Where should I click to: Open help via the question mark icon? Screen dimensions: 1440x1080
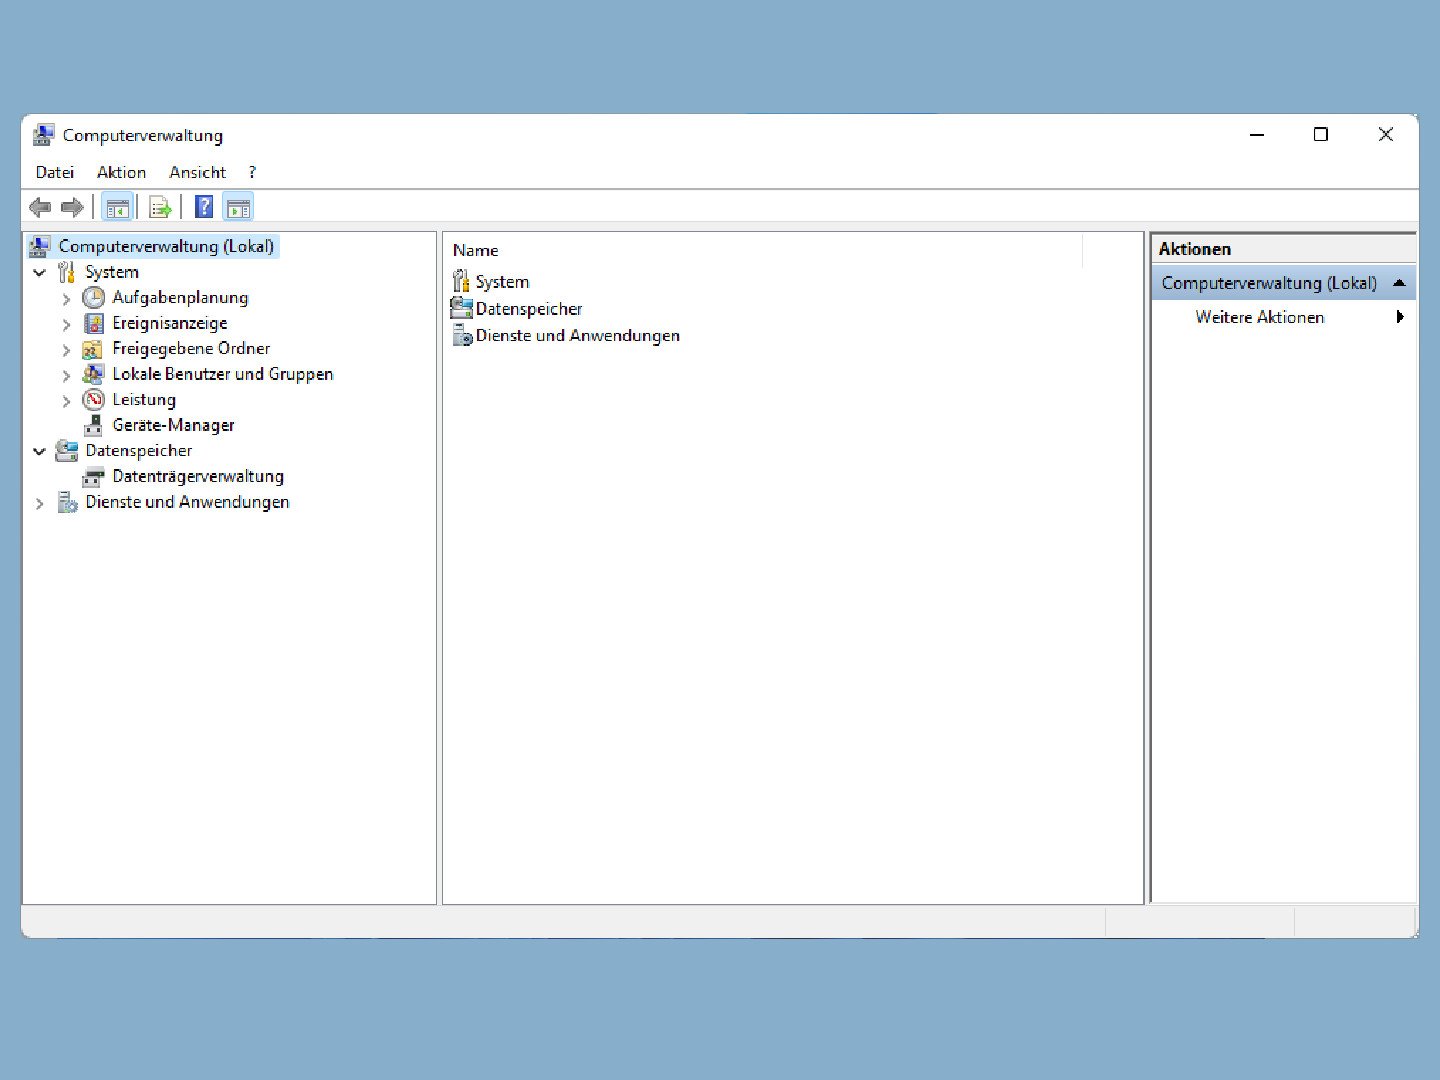(x=204, y=208)
